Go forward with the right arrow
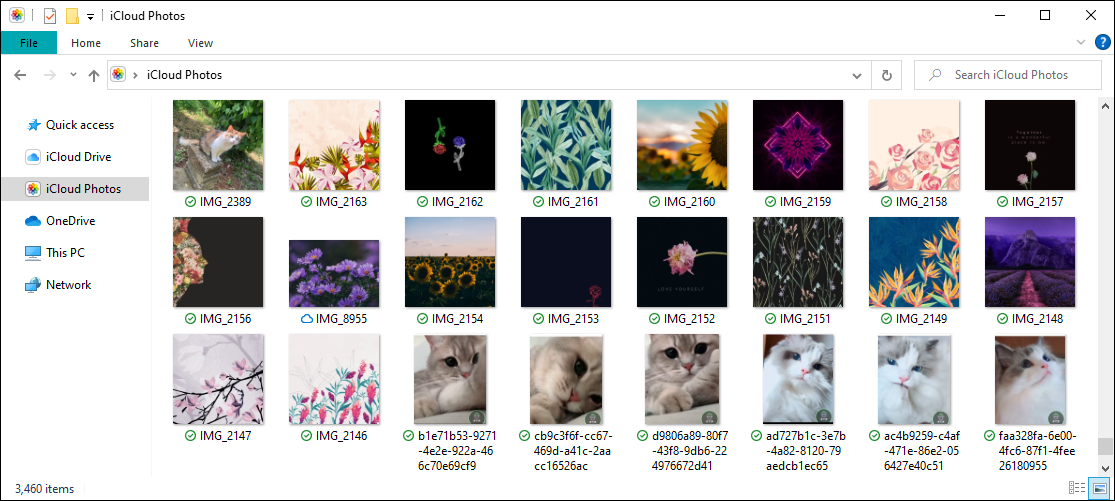This screenshot has height=501, width=1115. tap(50, 75)
